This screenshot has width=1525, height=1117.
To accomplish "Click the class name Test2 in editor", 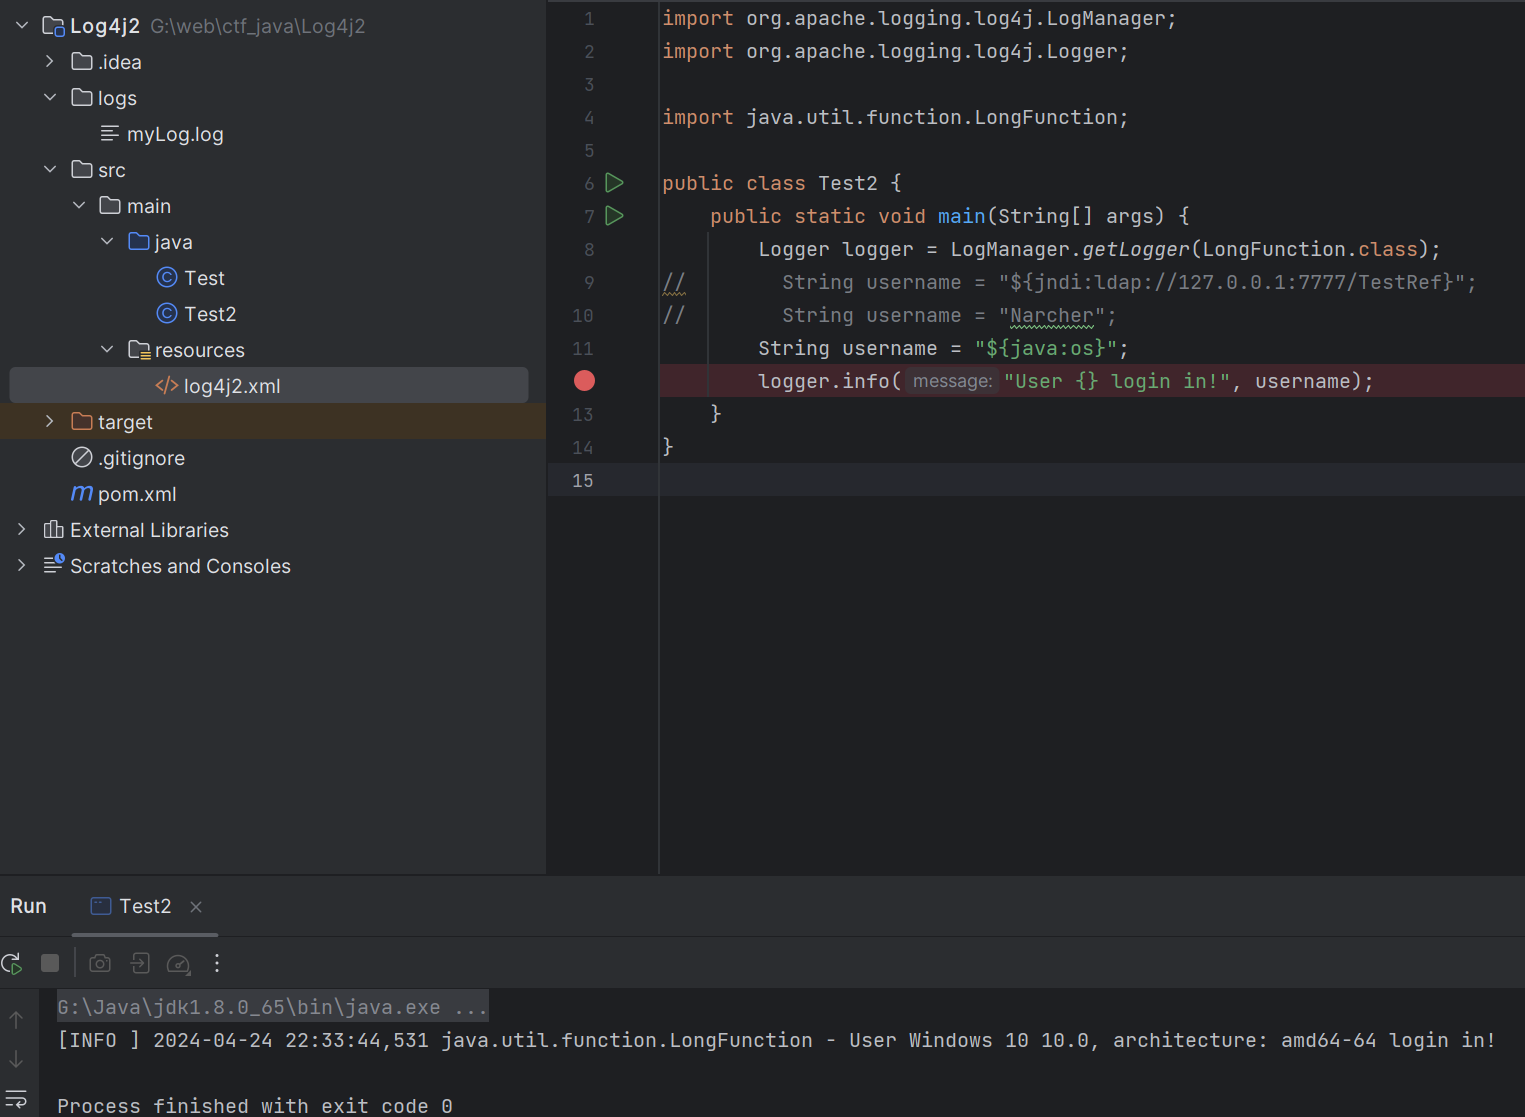I will [848, 183].
